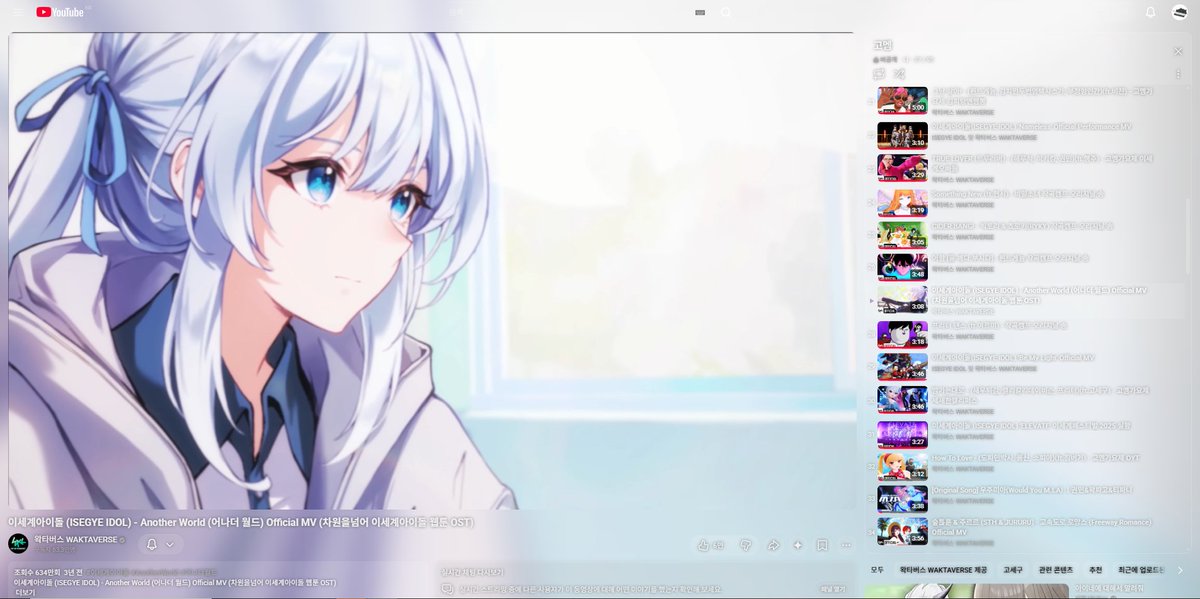Image resolution: width=1200 pixels, height=599 pixels.
Task: Go to YouTube home via logo
Action: tap(62, 12)
